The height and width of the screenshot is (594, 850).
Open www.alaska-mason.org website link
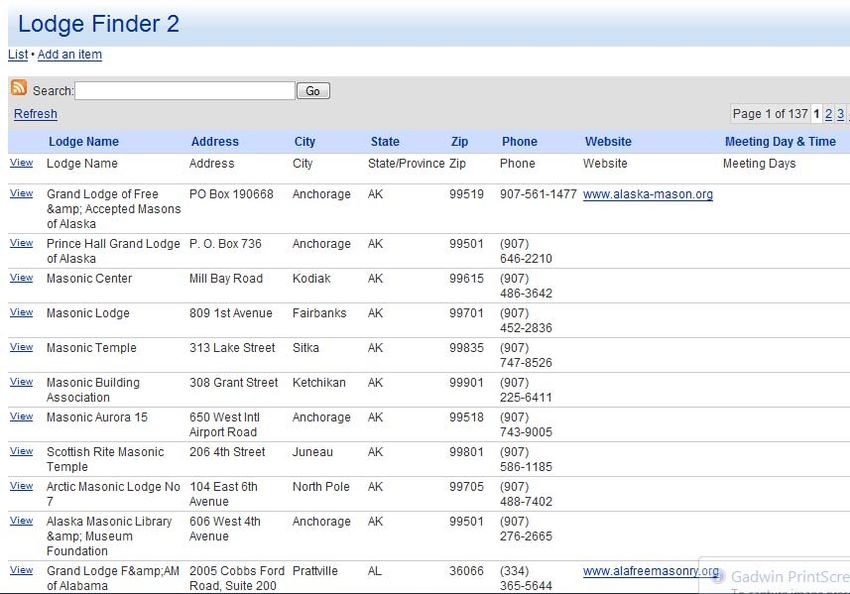648,194
